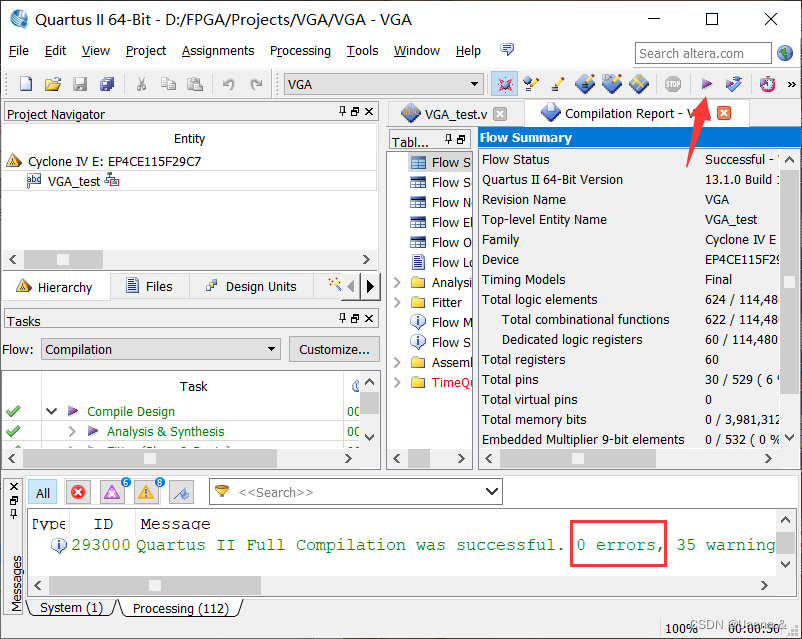
Task: Toggle the critical warning messages filter
Action: [112, 492]
